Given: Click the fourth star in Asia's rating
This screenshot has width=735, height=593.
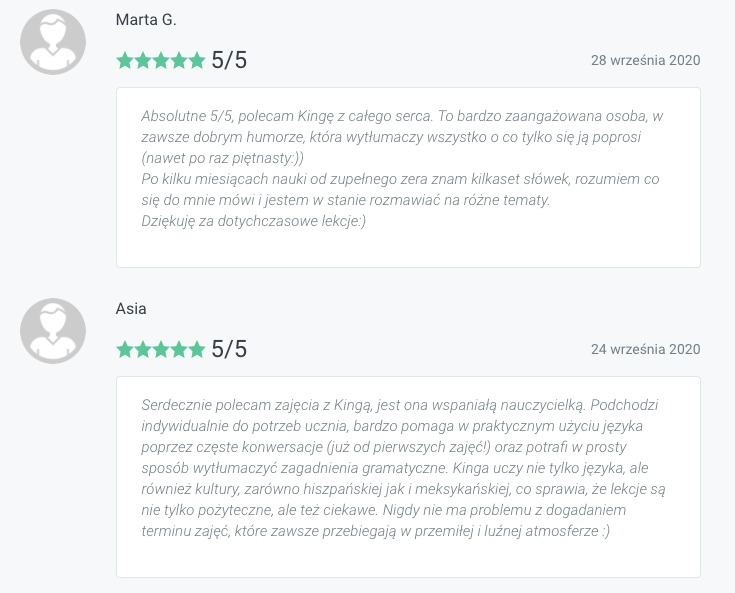Looking at the screenshot, I should pyautogui.click(x=178, y=349).
